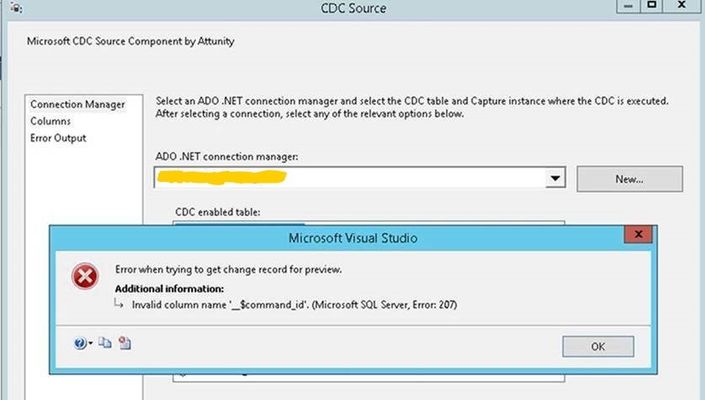Screen dimensions: 705x400
Task: Open the help icon's small dropdown arrow
Action: pos(90,343)
